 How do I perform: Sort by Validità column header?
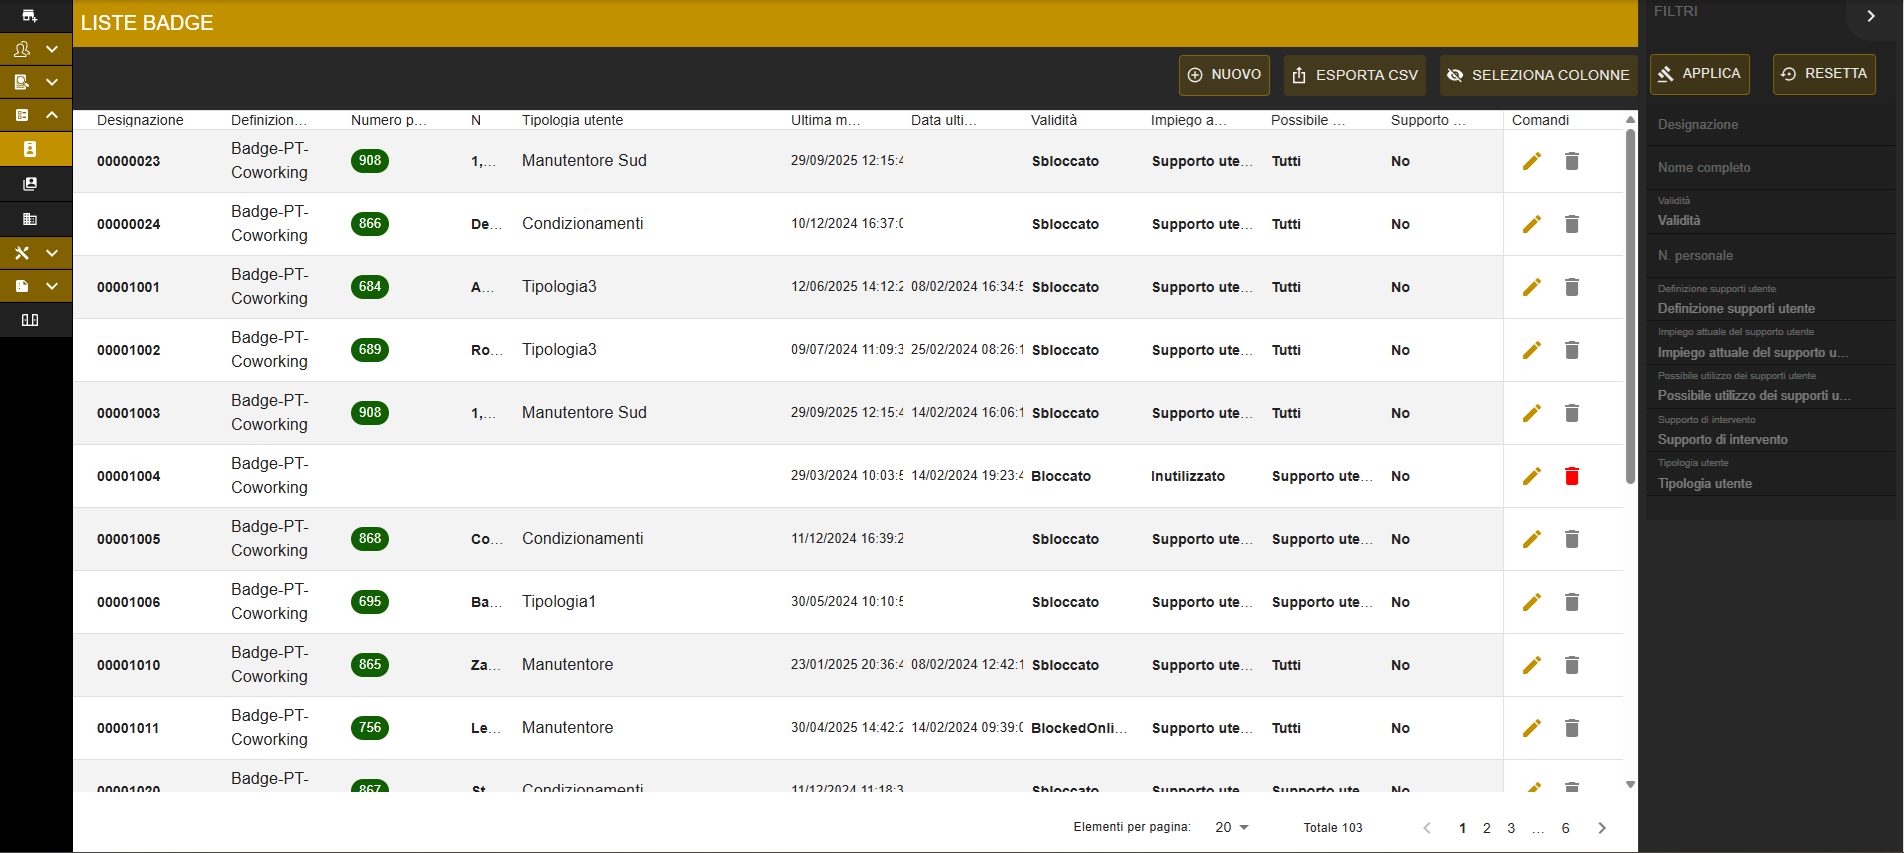1054,120
